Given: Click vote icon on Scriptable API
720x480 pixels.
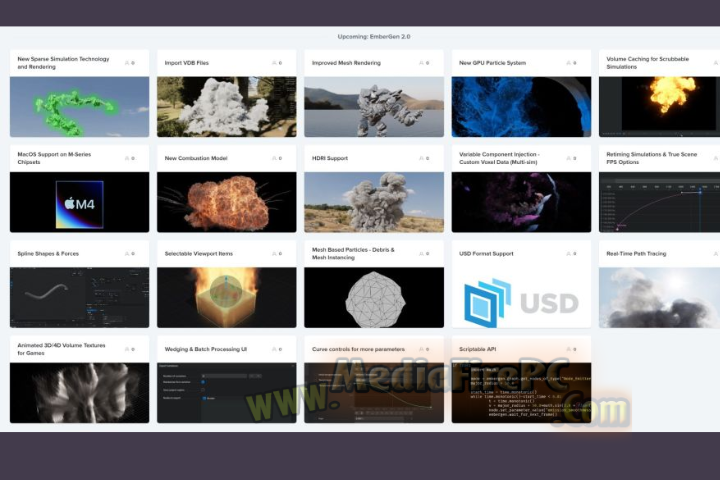Looking at the screenshot, I should pos(569,350).
